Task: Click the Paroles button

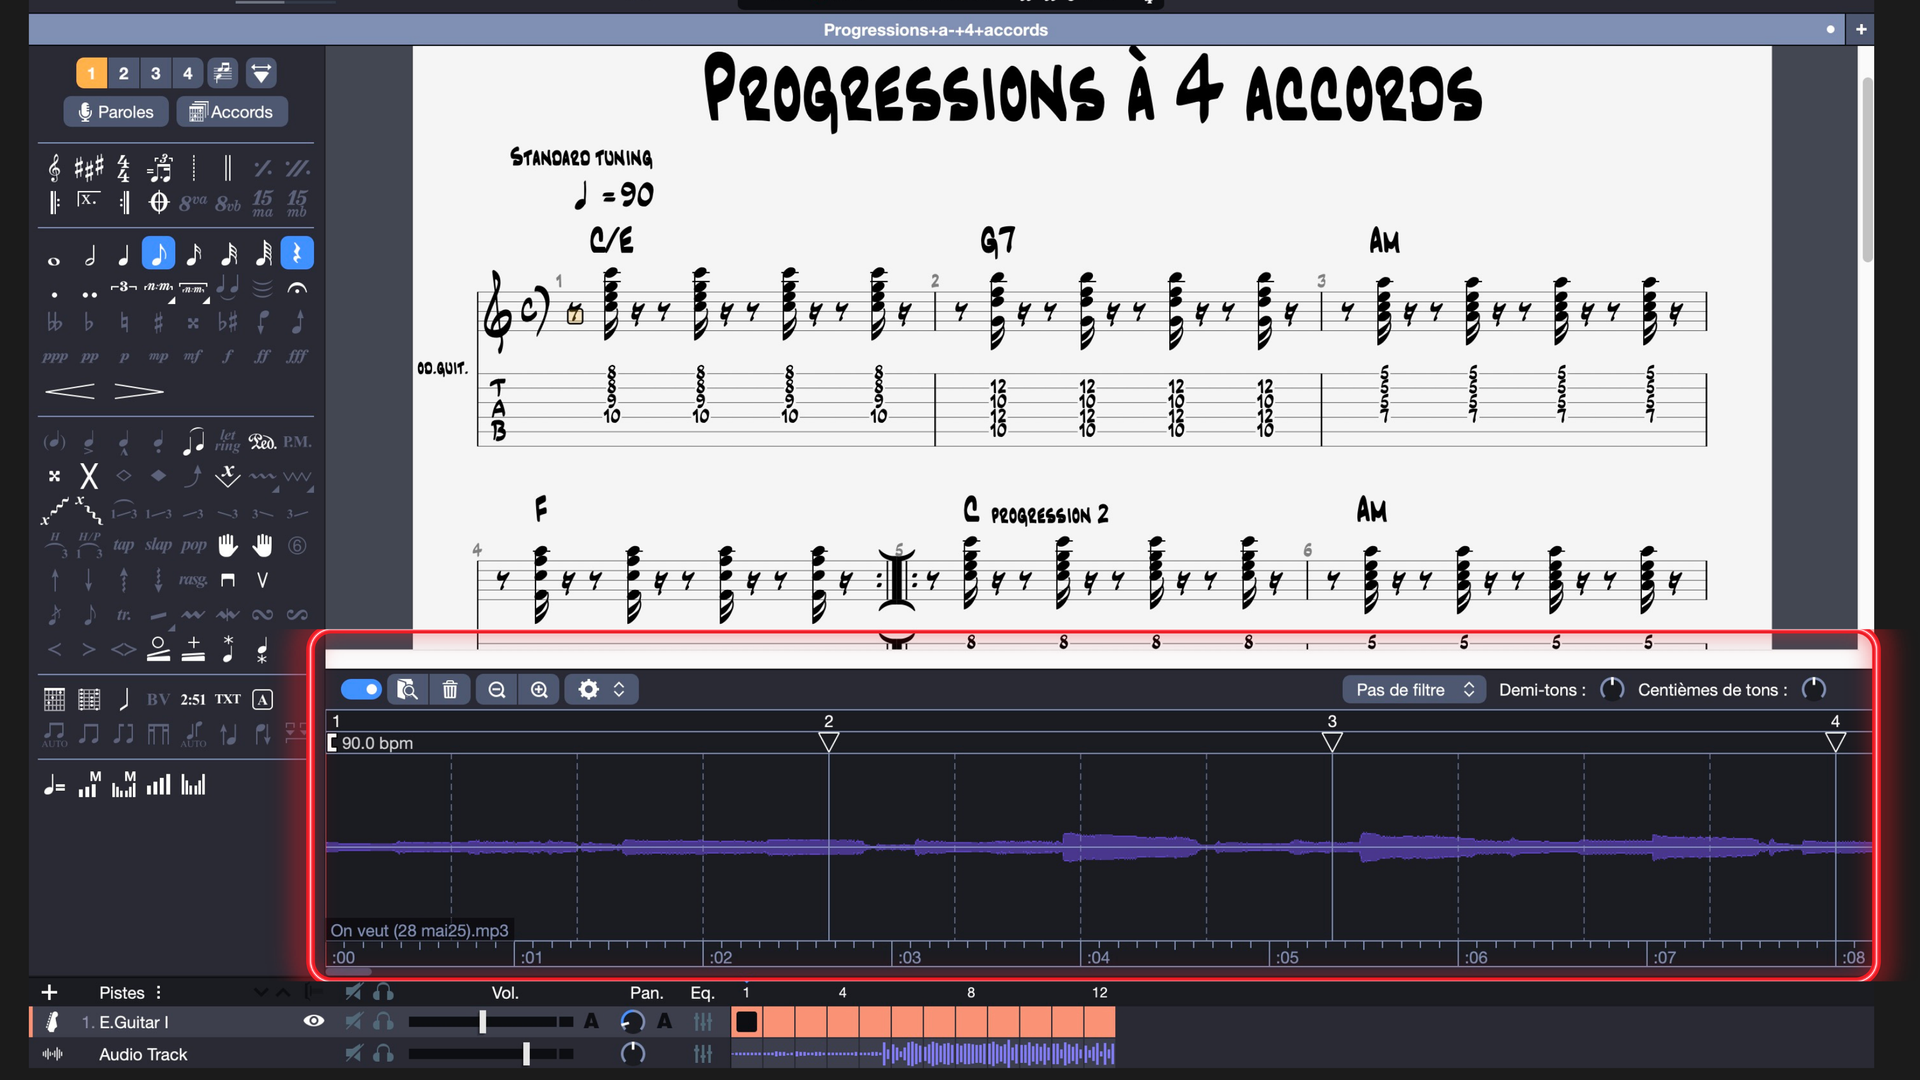Action: (116, 112)
